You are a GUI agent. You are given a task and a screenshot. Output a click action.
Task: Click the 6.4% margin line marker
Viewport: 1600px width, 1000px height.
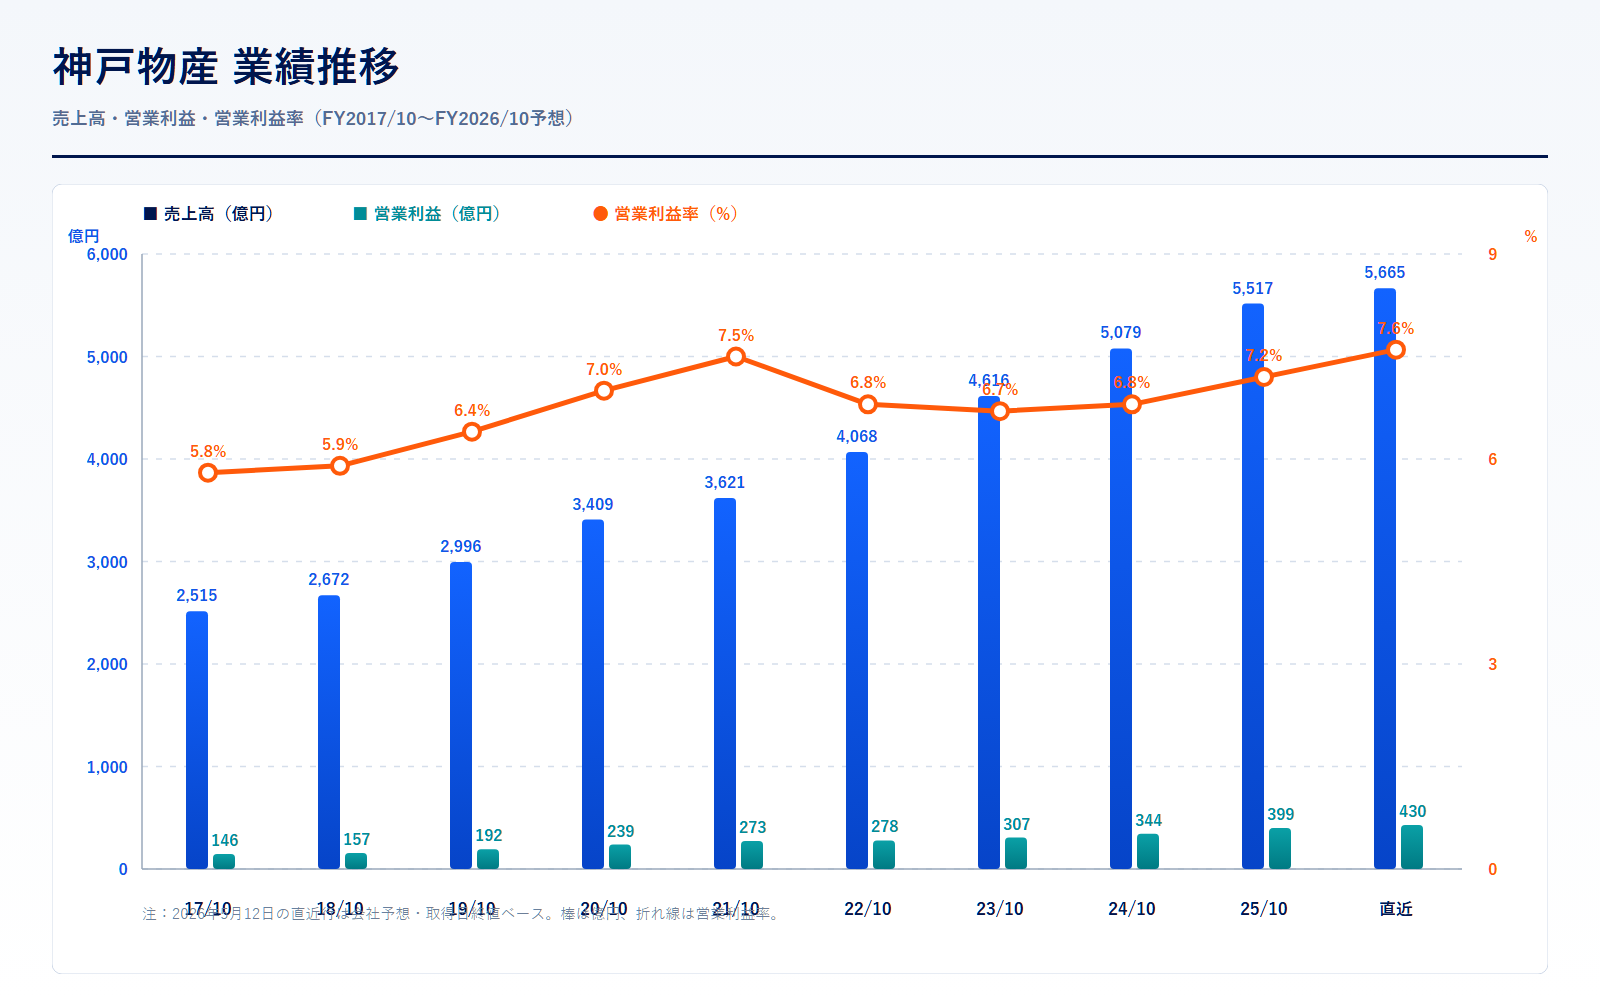(x=472, y=432)
